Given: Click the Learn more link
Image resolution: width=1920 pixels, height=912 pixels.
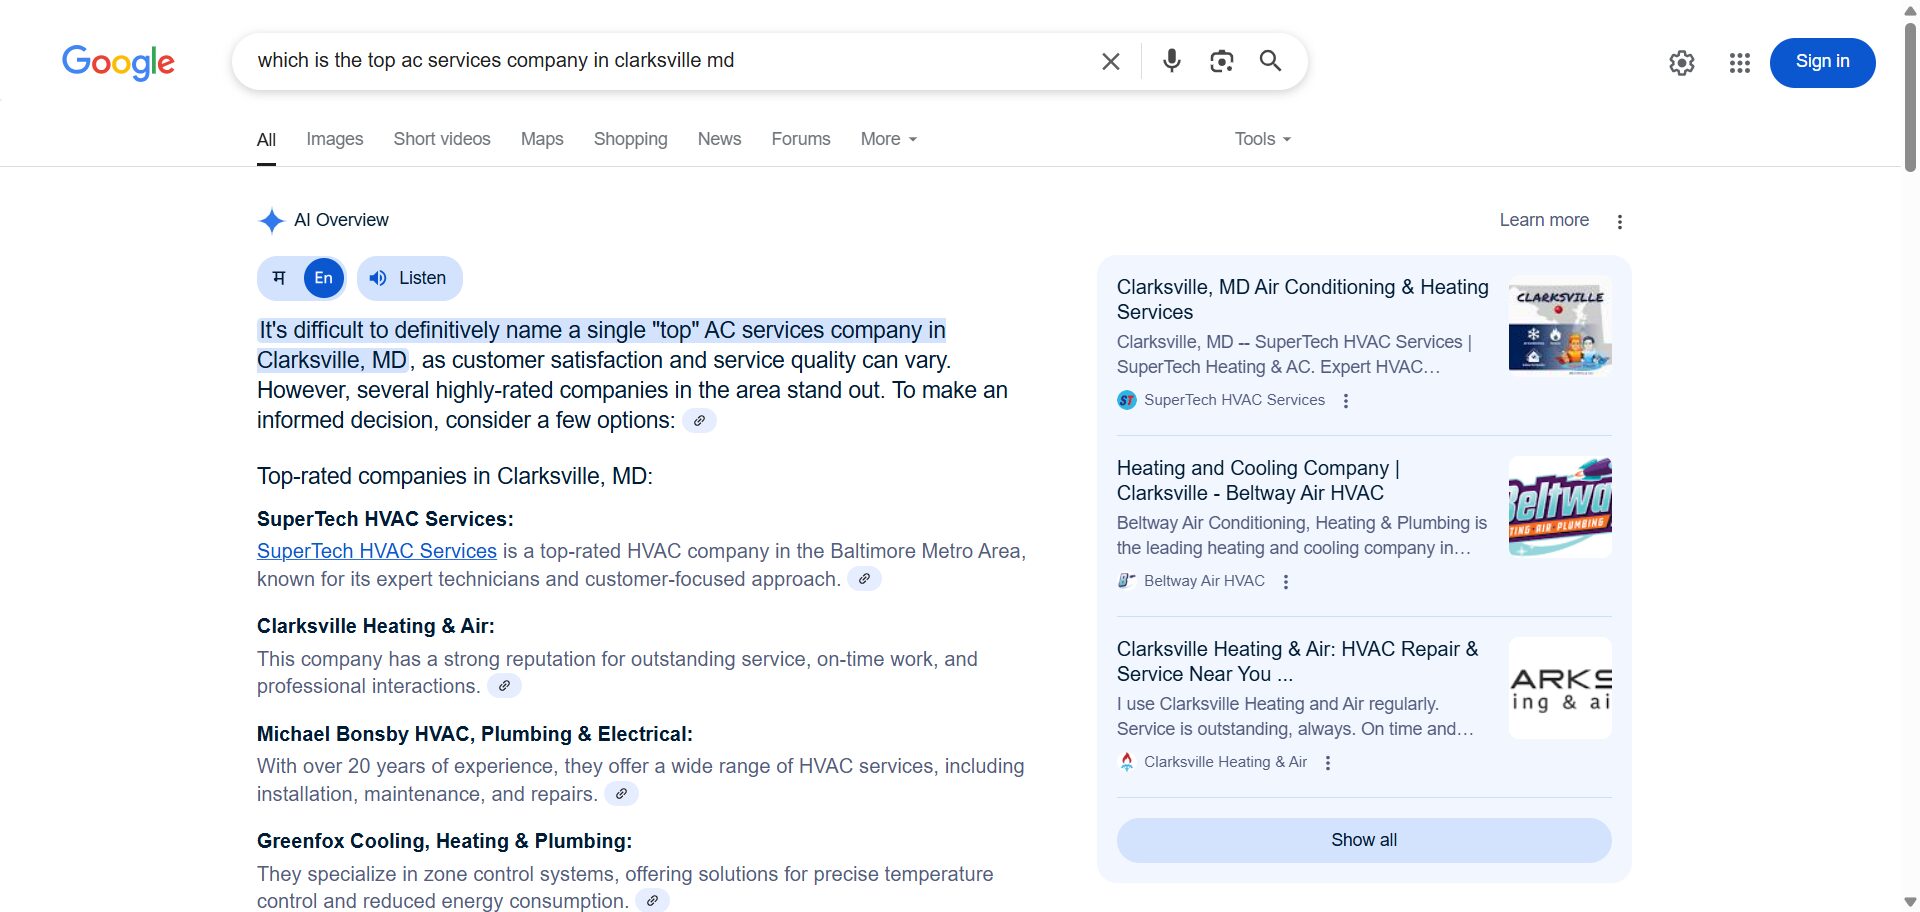Looking at the screenshot, I should [1544, 221].
